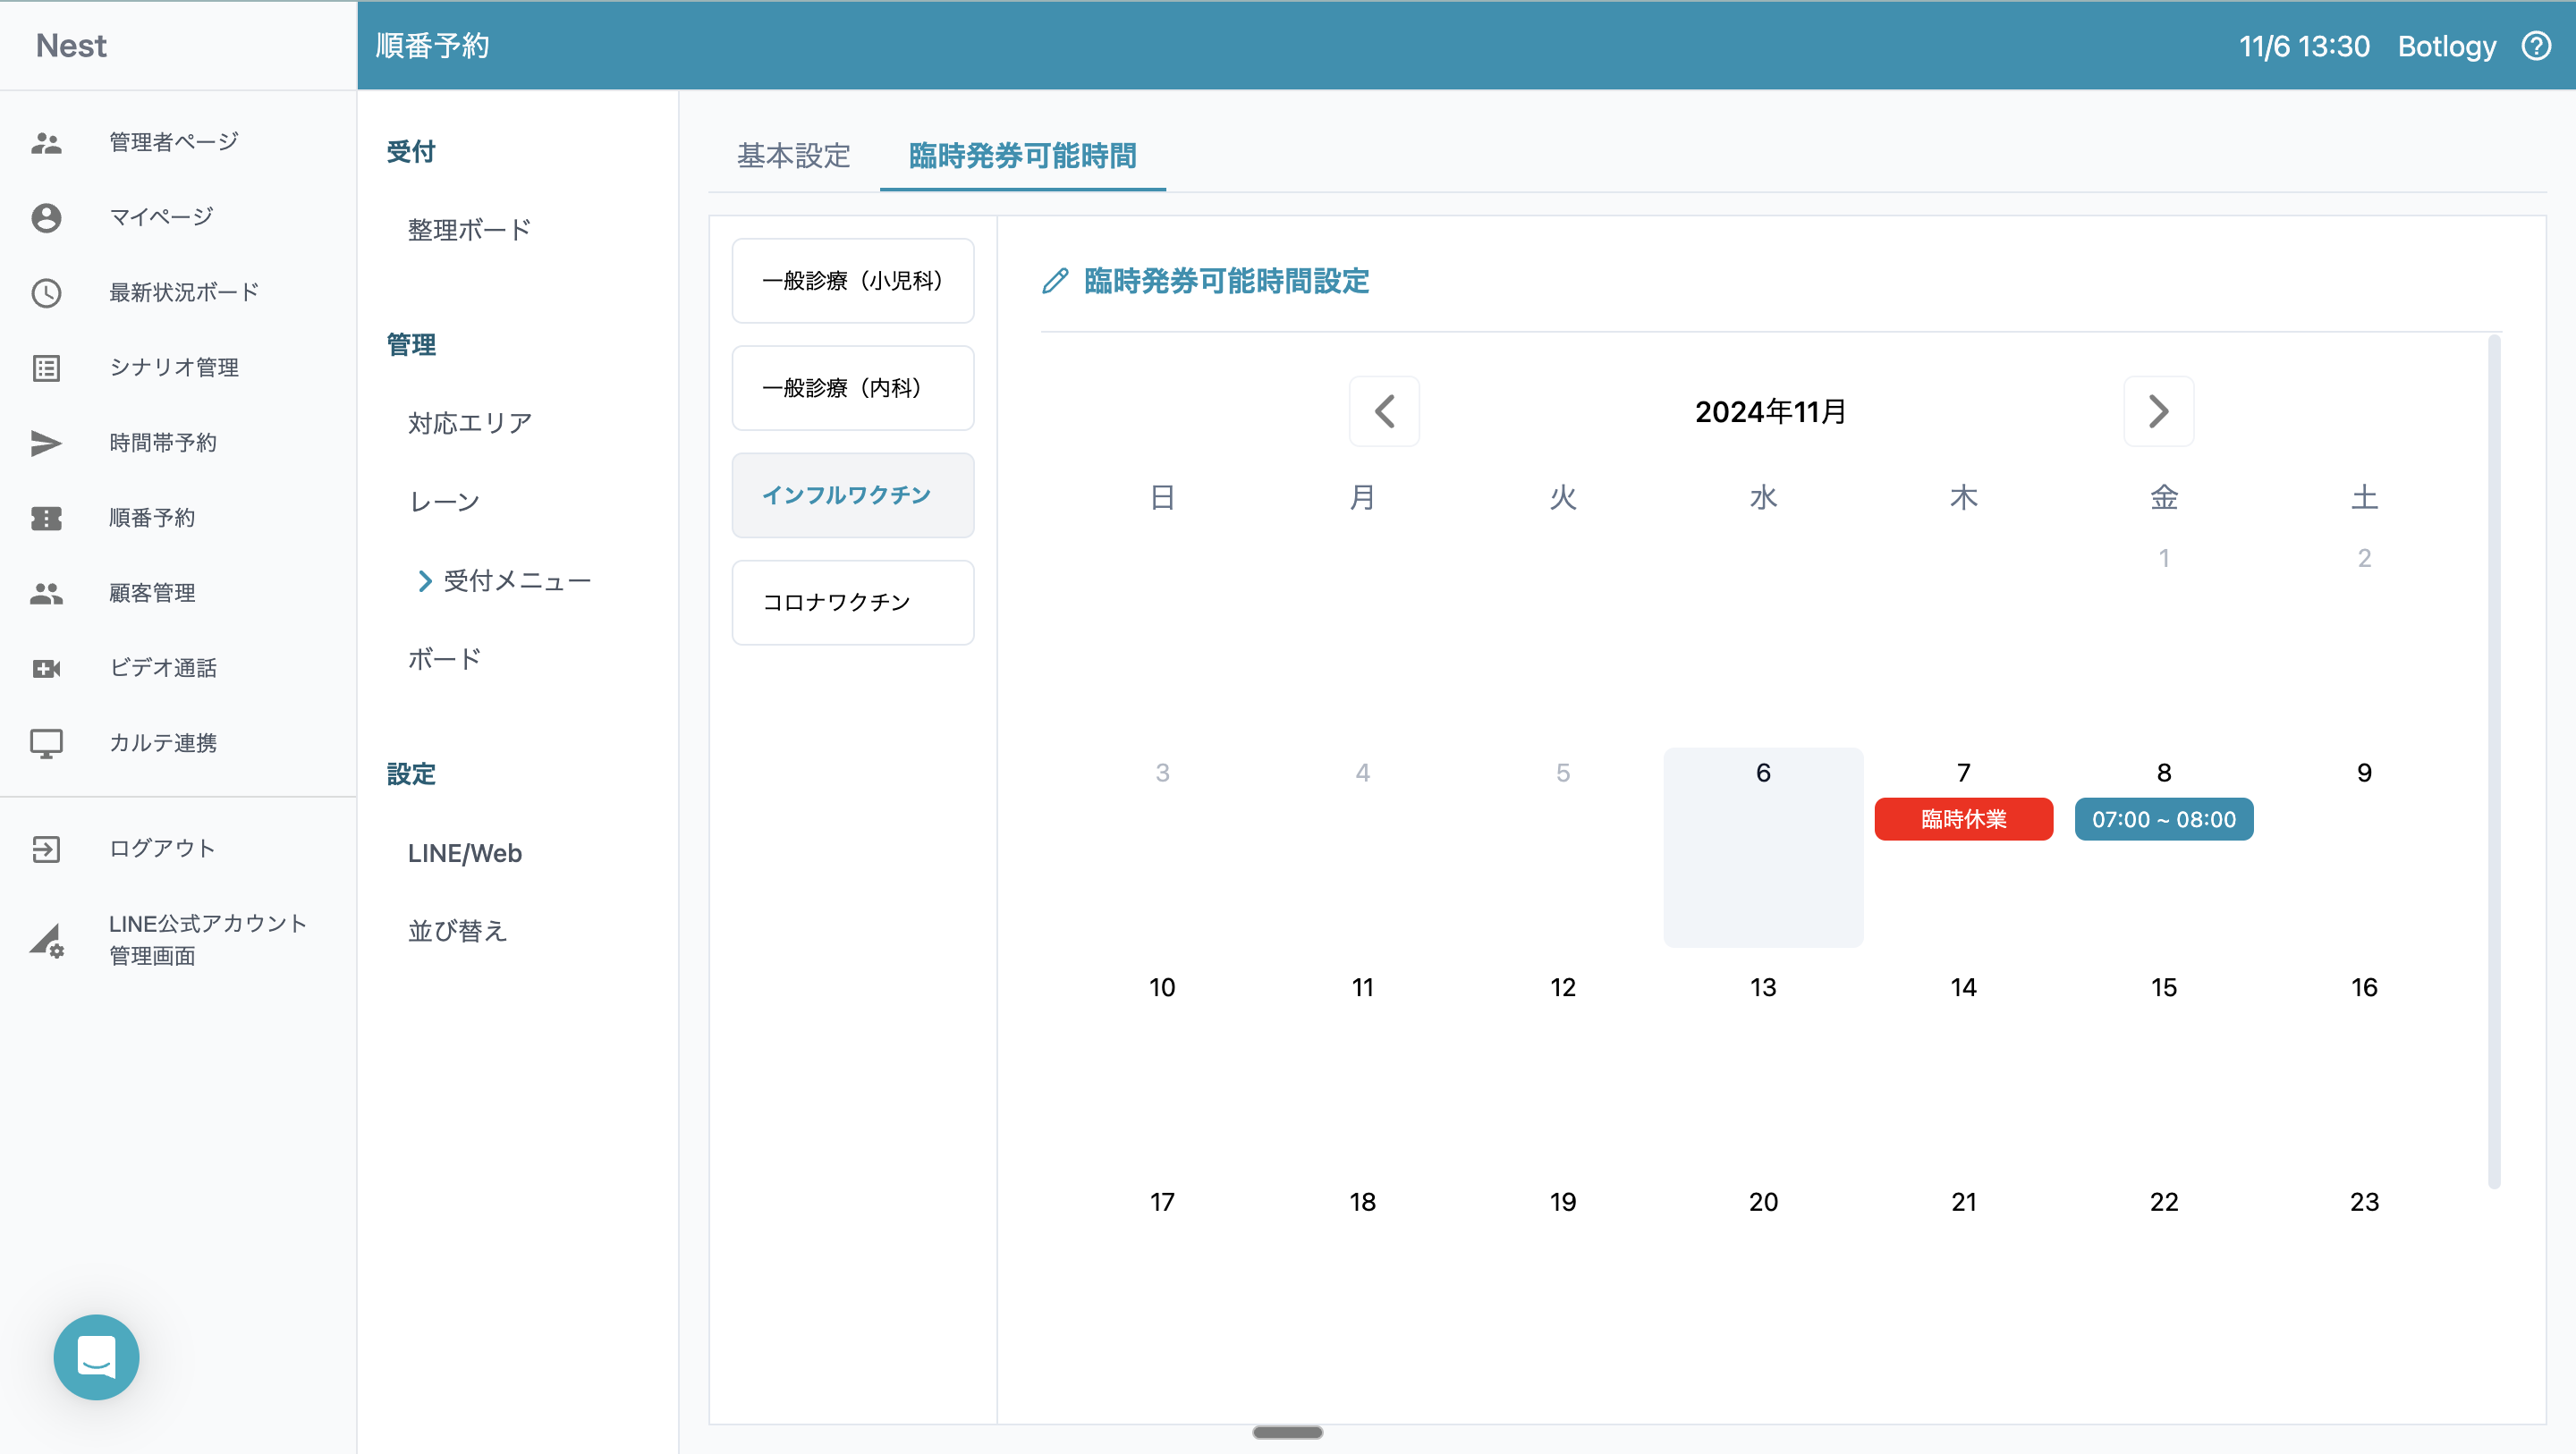Open the 07:00 ~ 08:00 slot on the 8th
The width and height of the screenshot is (2576, 1454).
point(2163,819)
